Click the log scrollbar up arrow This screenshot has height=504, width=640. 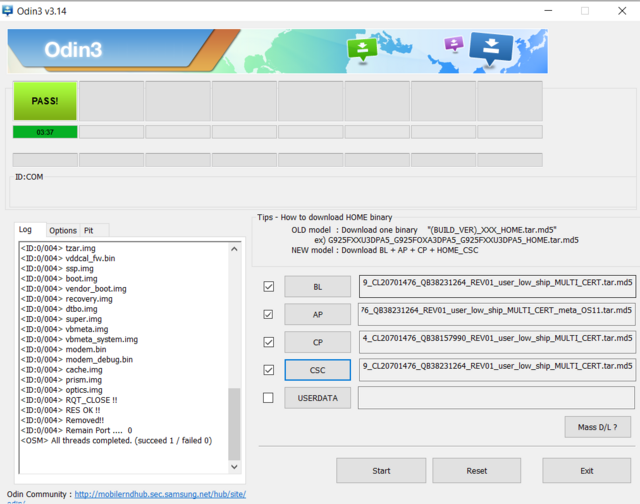click(234, 249)
